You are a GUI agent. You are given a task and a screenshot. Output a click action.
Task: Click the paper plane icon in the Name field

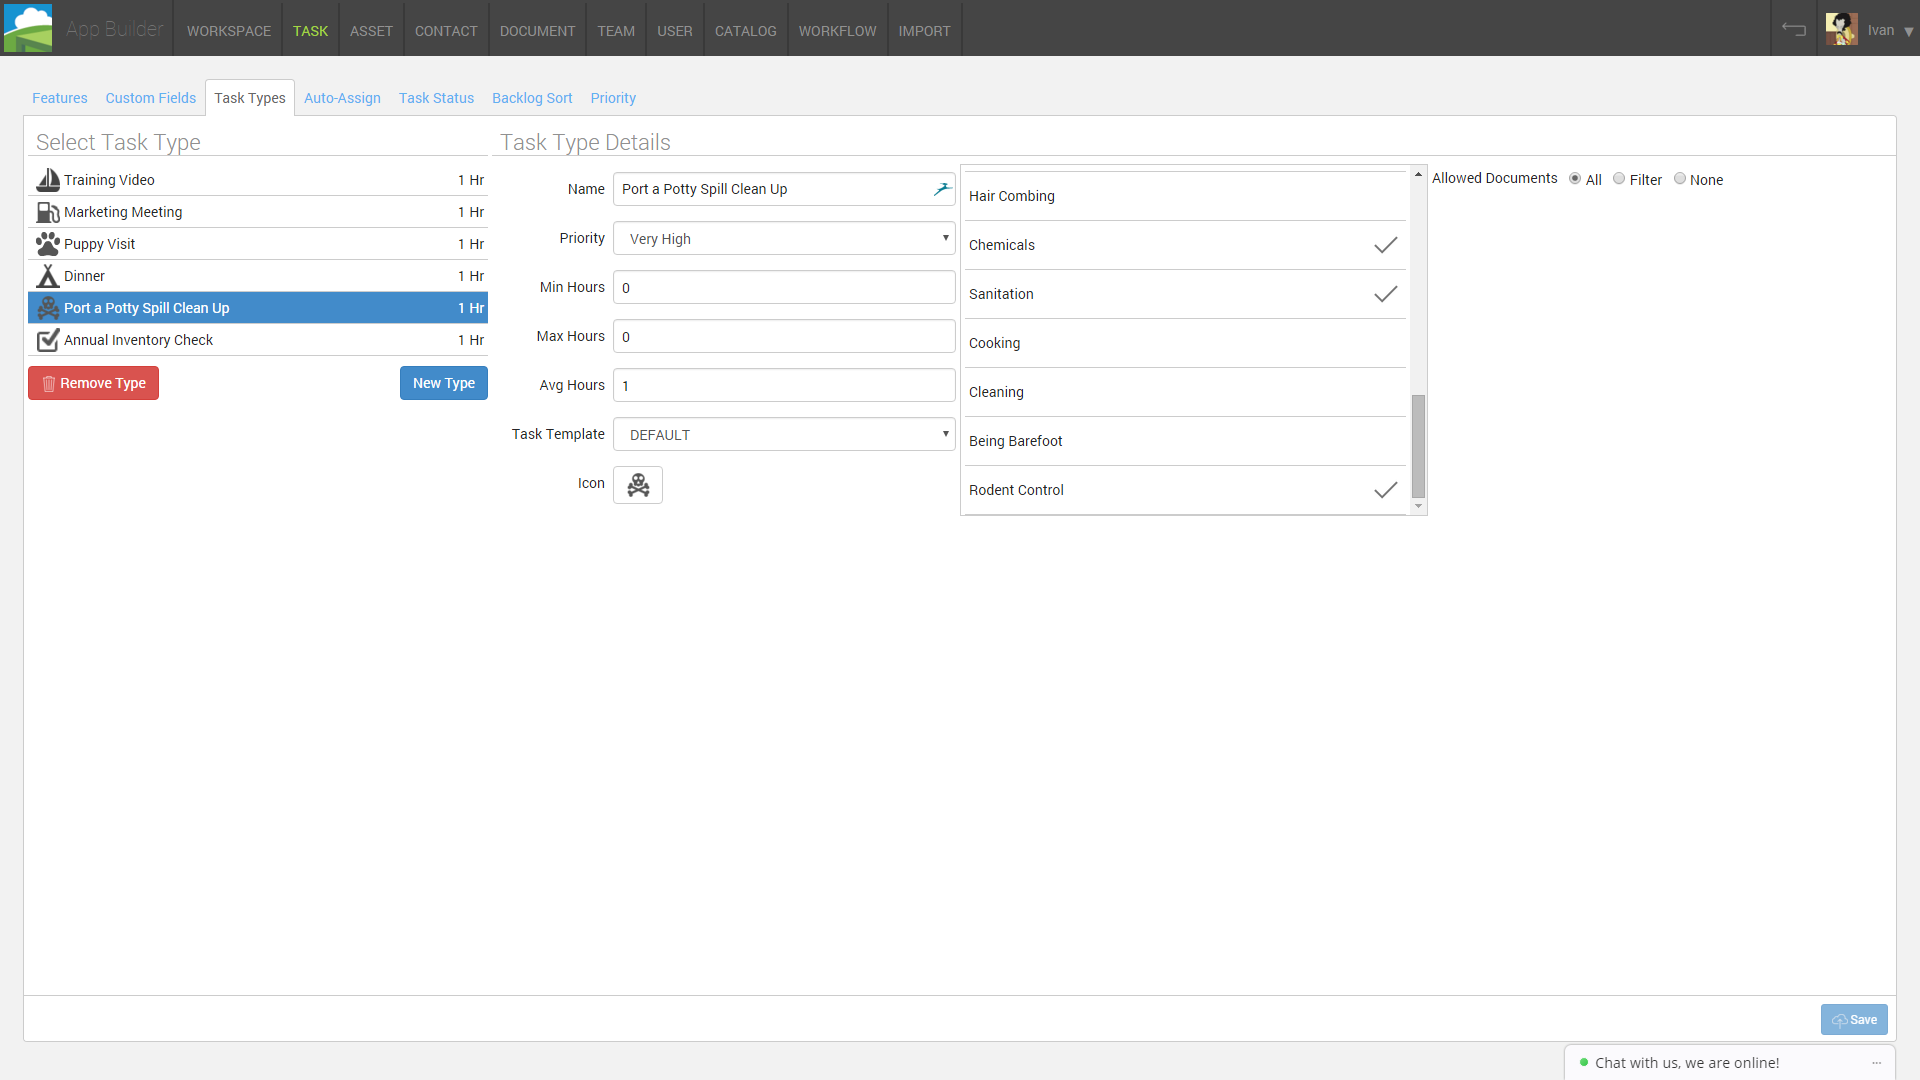tap(941, 188)
